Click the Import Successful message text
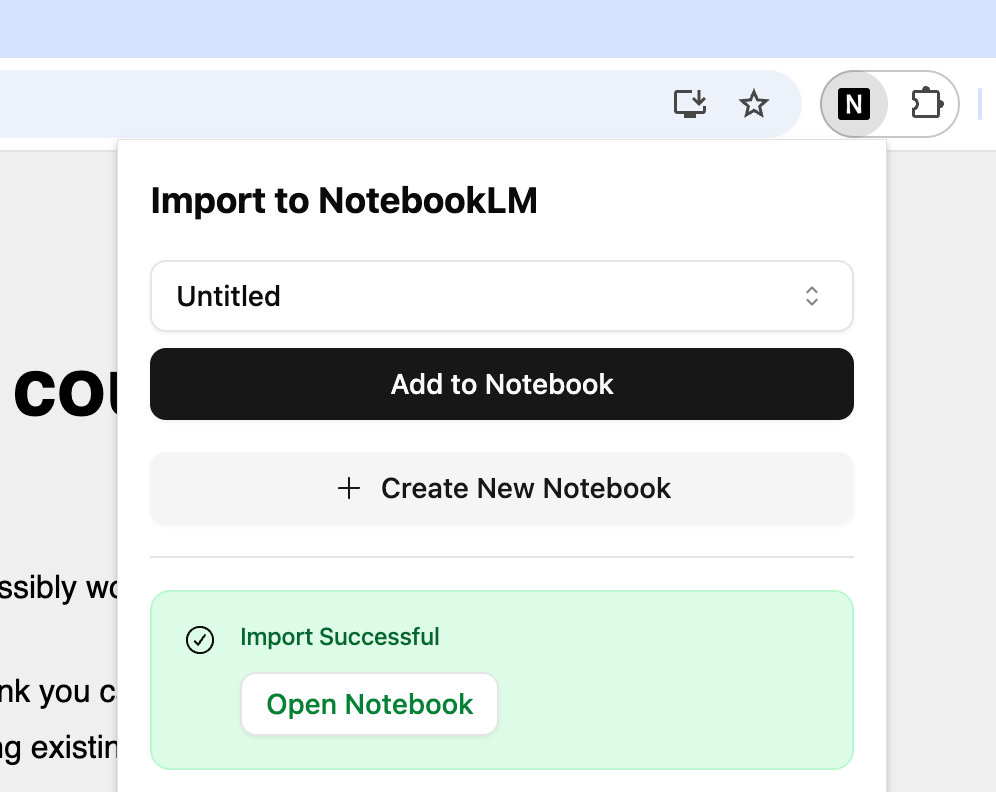This screenshot has height=792, width=996. tap(340, 636)
